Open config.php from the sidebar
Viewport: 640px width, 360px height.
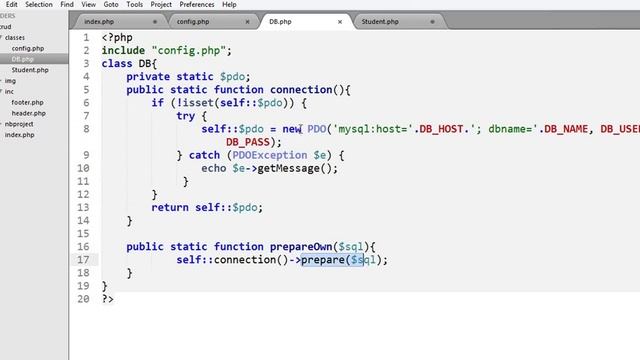click(28, 48)
